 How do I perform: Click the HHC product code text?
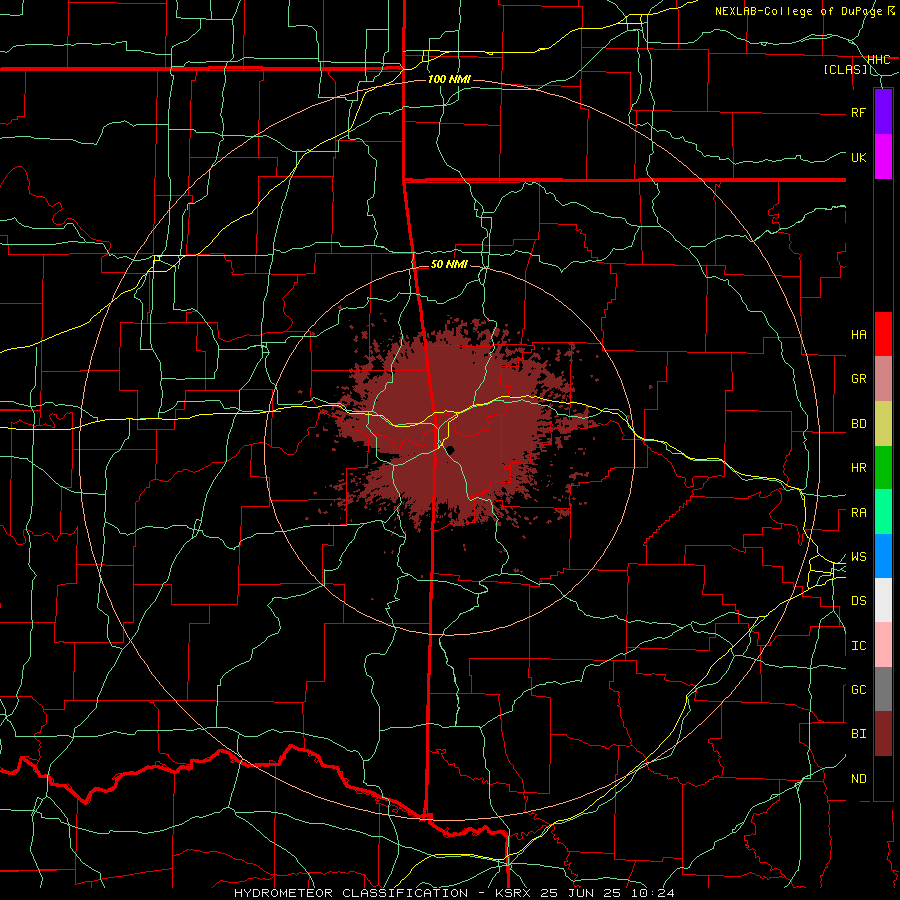tap(878, 60)
